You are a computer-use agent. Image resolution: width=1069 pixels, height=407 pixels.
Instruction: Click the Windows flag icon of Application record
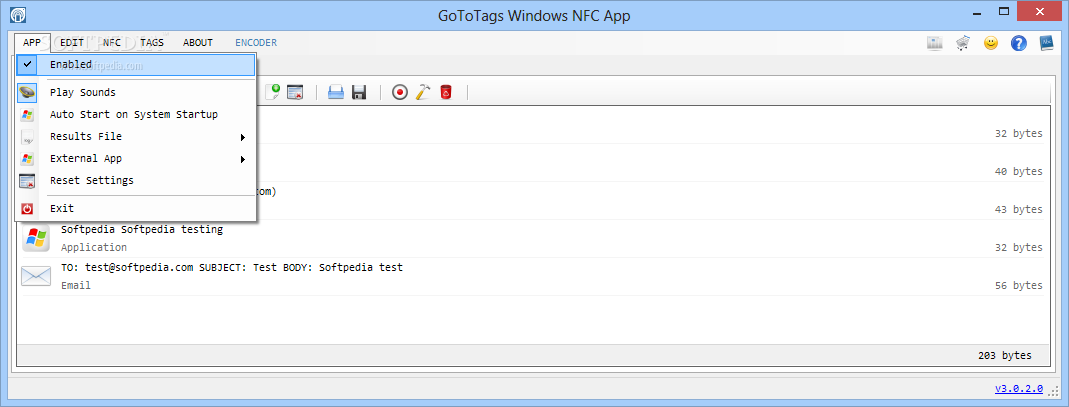pyautogui.click(x=35, y=238)
